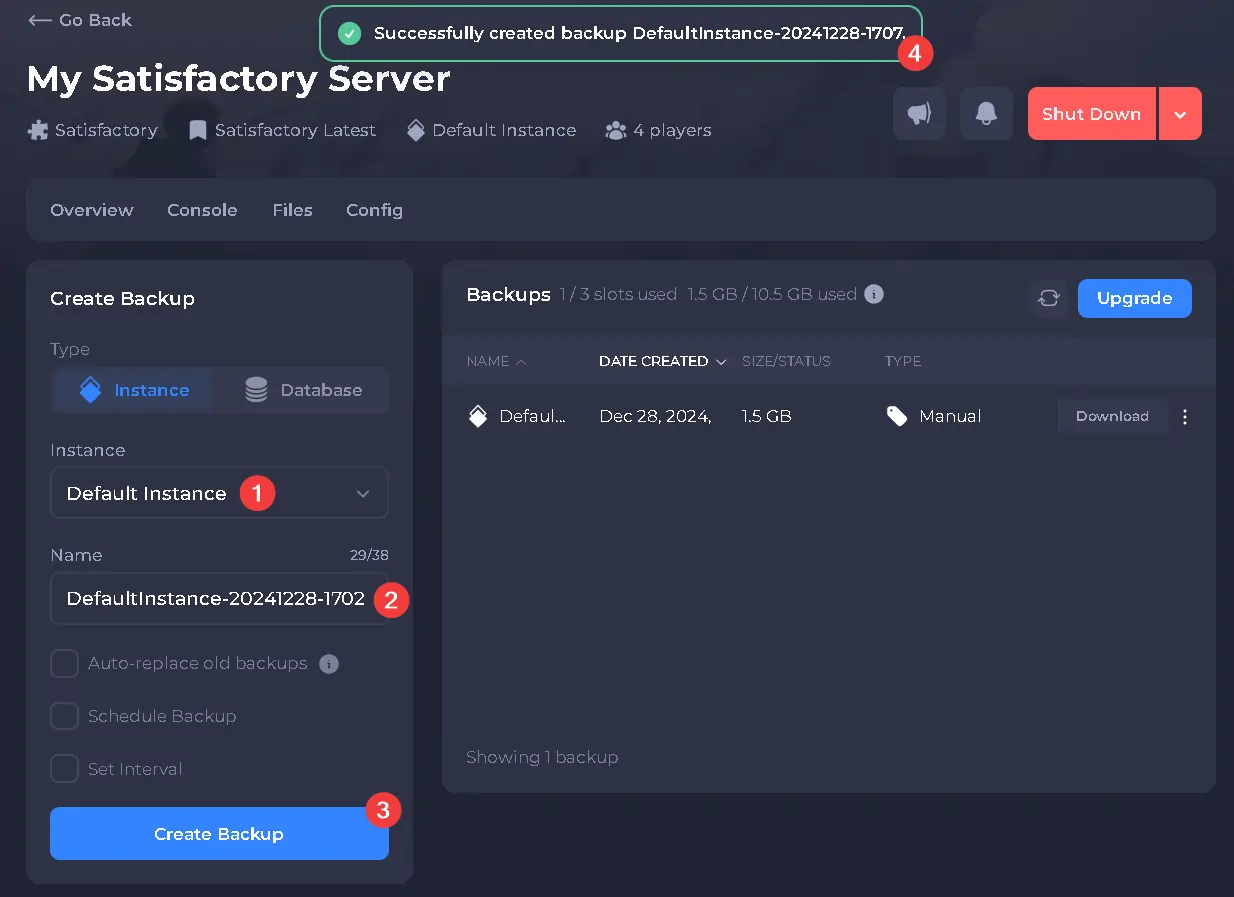Click the Satisfactory Latest bookmark icon
Image resolution: width=1234 pixels, height=897 pixels.
[x=197, y=130]
